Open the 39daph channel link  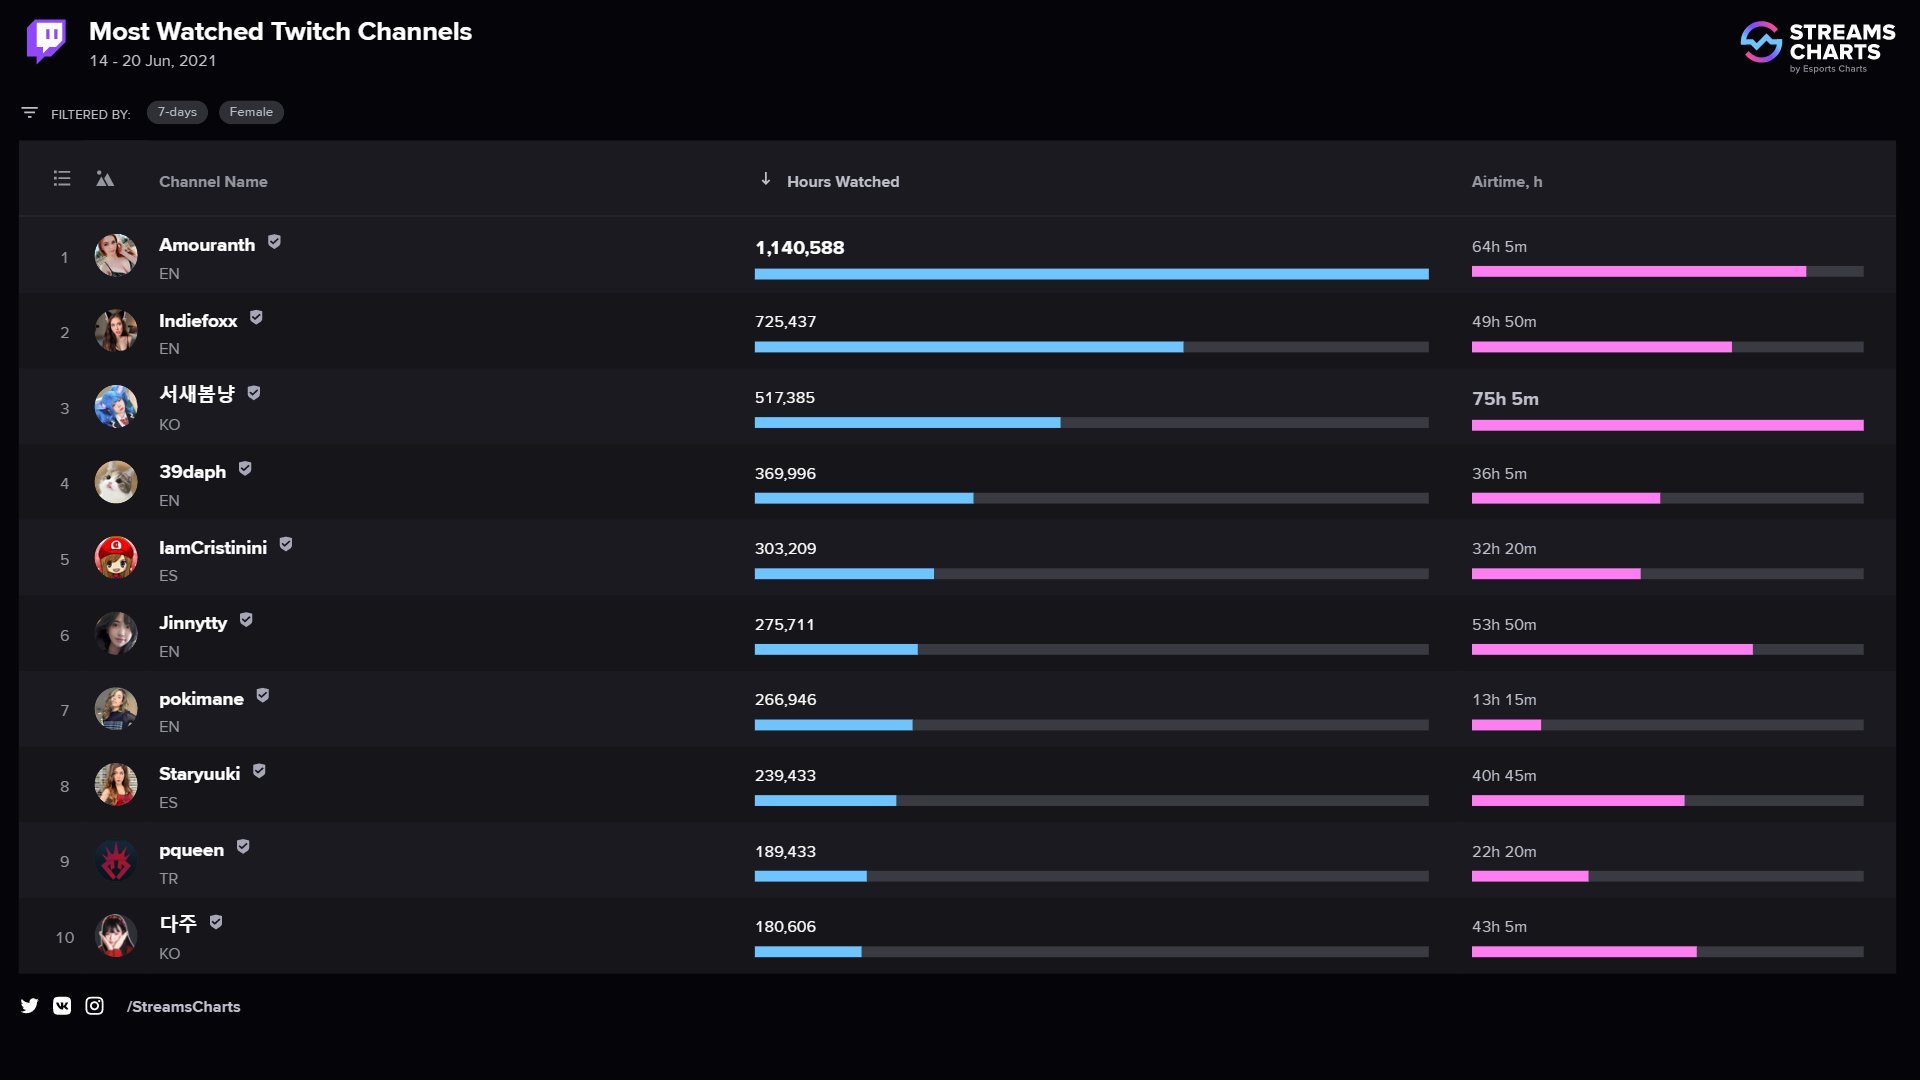(192, 472)
